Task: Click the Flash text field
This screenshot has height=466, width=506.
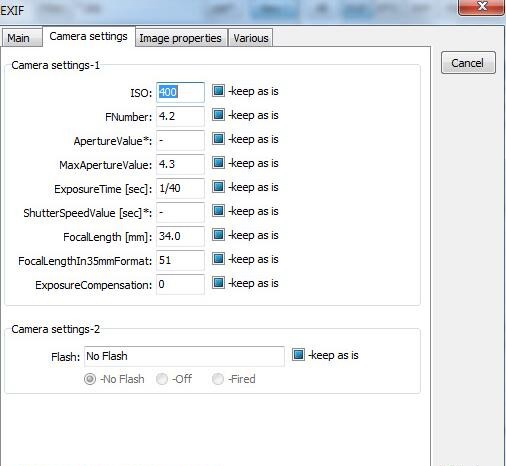Action: click(184, 356)
